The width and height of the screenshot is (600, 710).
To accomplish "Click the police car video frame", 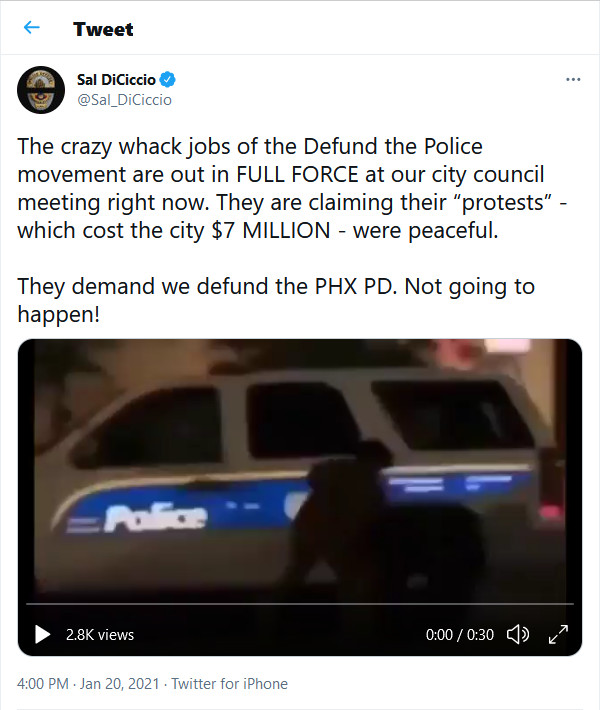I will click(300, 471).
